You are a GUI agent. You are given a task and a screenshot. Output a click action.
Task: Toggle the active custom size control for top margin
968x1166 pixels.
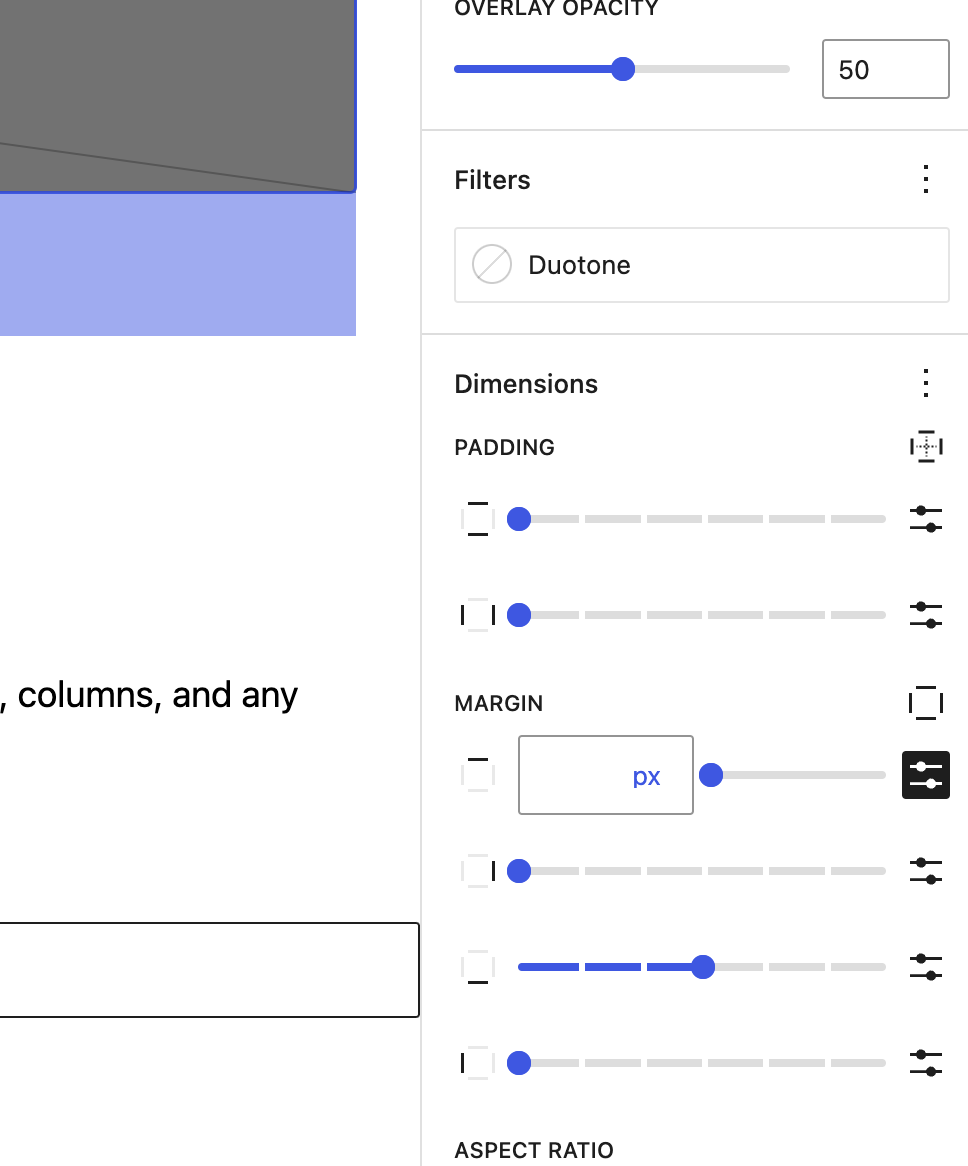(926, 775)
